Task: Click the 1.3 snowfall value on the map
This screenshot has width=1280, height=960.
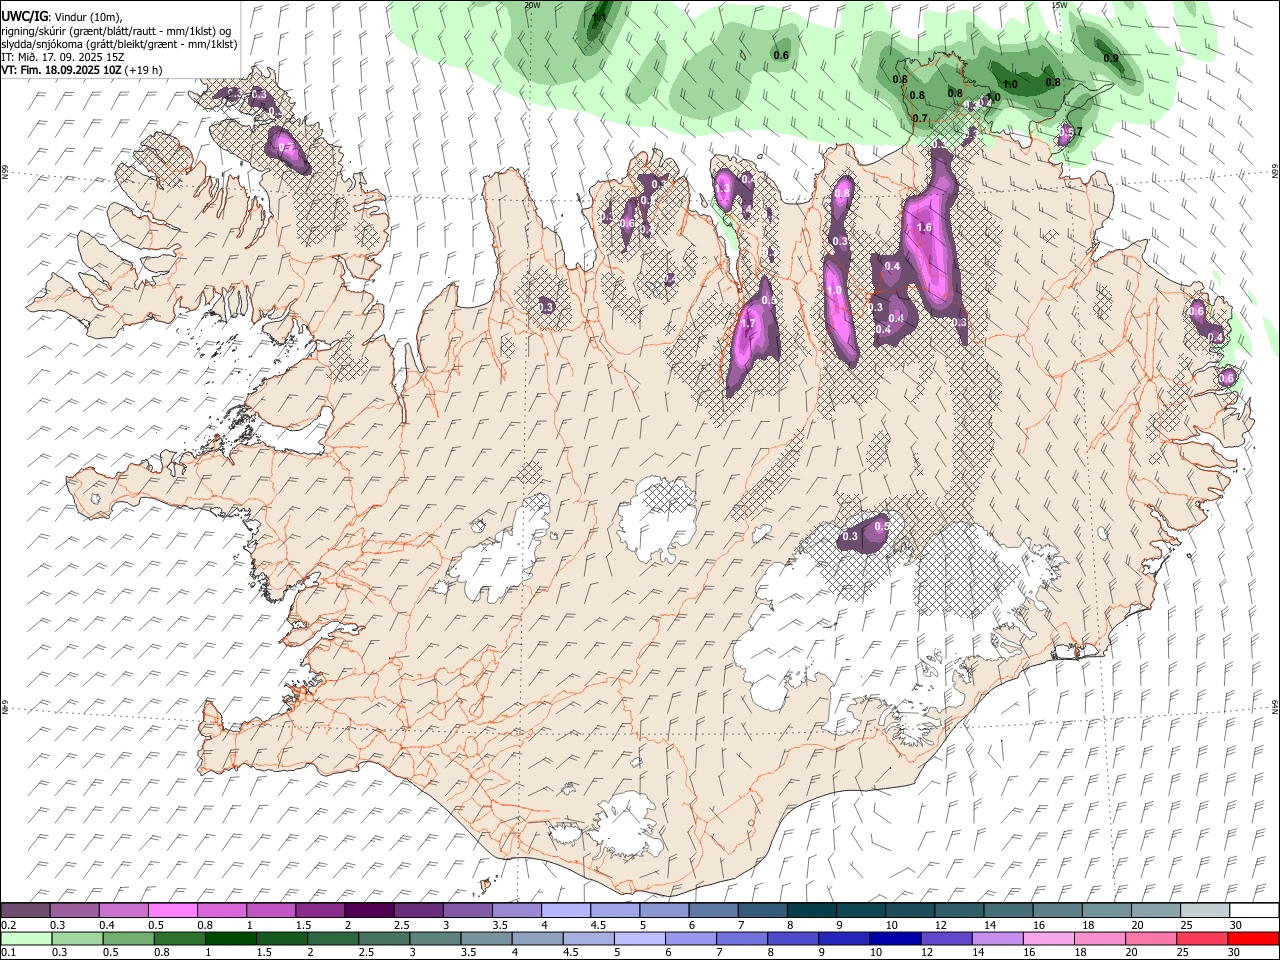Action: pyautogui.click(x=724, y=188)
